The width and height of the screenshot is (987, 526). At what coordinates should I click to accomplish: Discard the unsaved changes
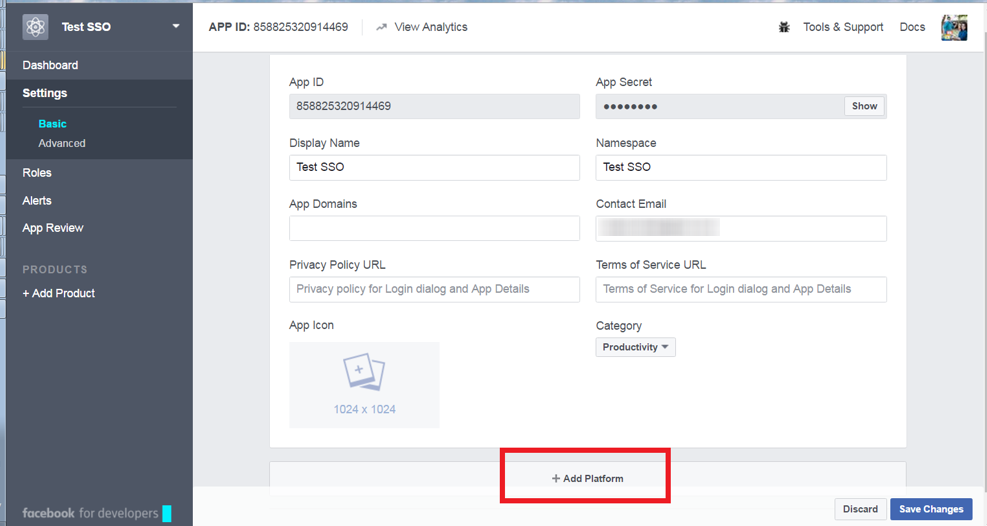(x=860, y=509)
